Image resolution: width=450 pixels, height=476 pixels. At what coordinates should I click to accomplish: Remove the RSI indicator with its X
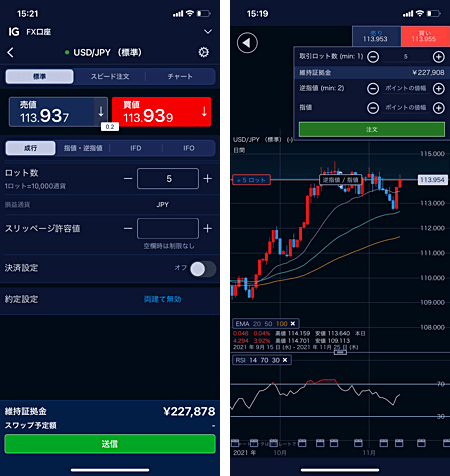point(285,360)
